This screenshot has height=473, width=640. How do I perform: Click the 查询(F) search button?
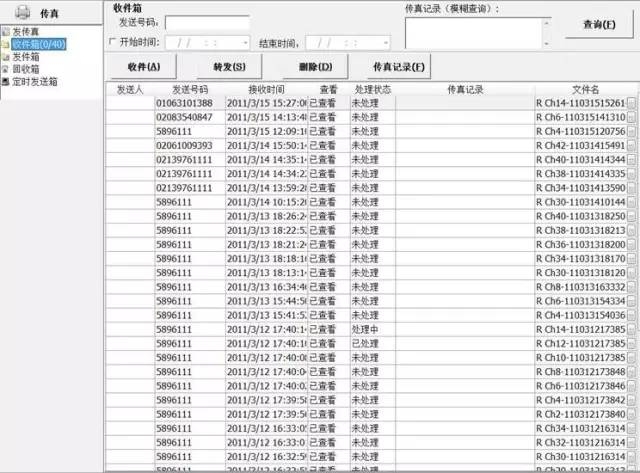click(x=597, y=23)
